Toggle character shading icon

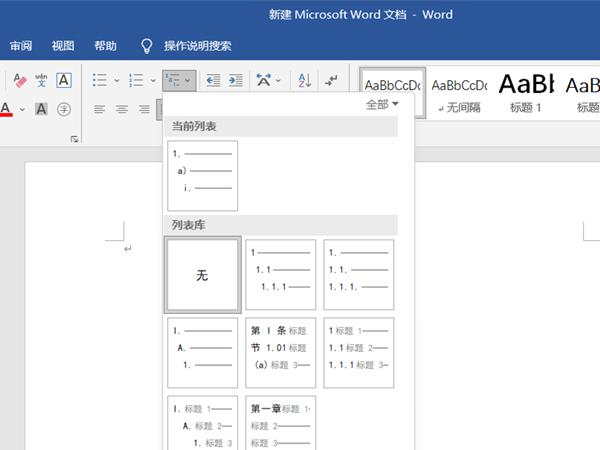point(41,109)
